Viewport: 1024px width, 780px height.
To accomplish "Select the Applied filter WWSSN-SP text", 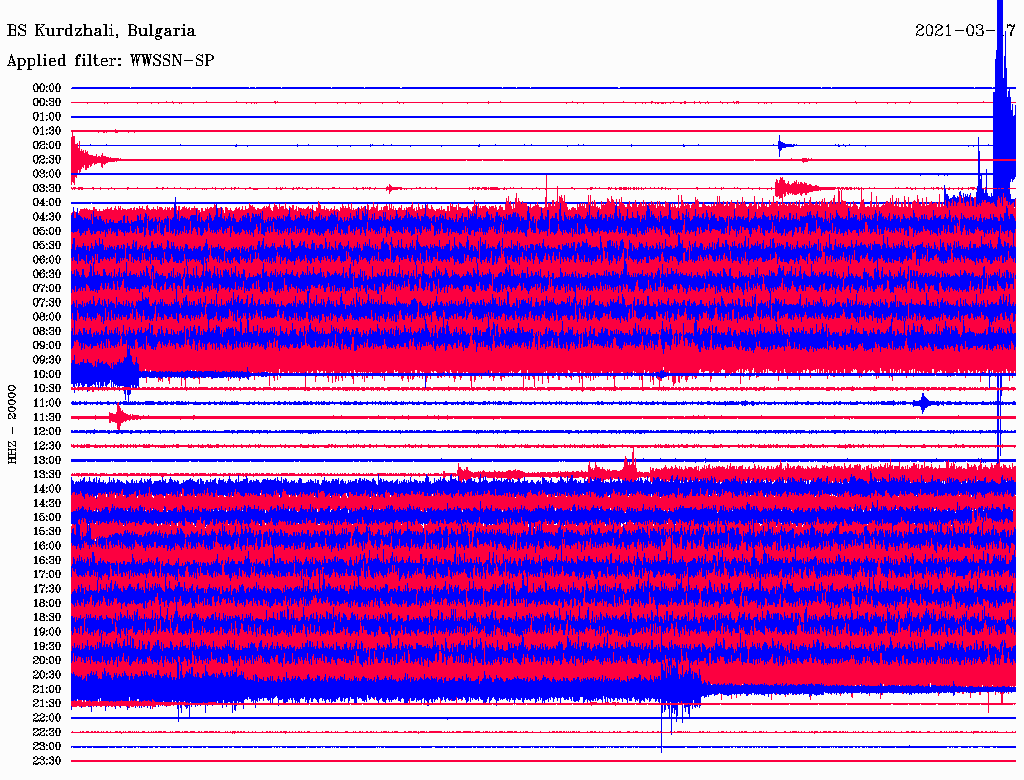I will pos(110,60).
